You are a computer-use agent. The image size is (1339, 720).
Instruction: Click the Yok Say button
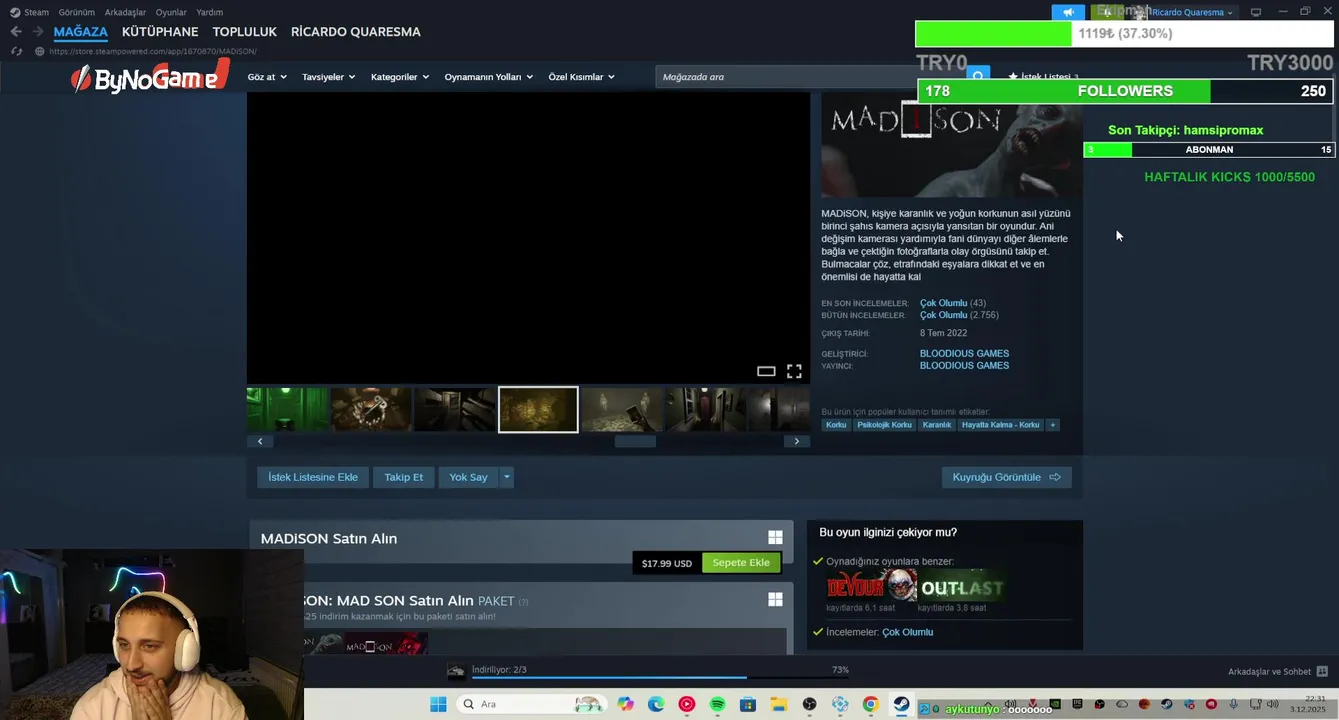[468, 477]
